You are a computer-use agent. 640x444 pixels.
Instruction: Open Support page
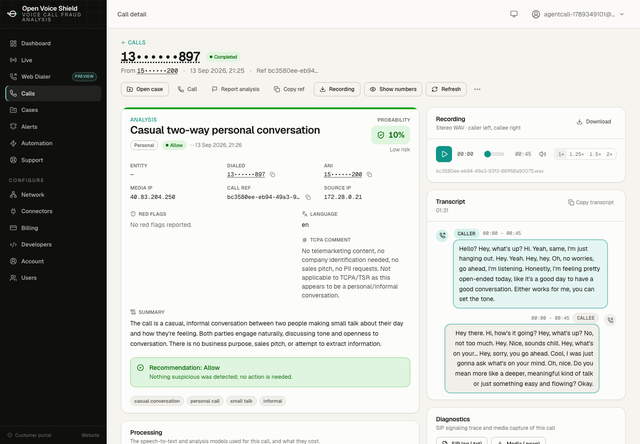53,160
